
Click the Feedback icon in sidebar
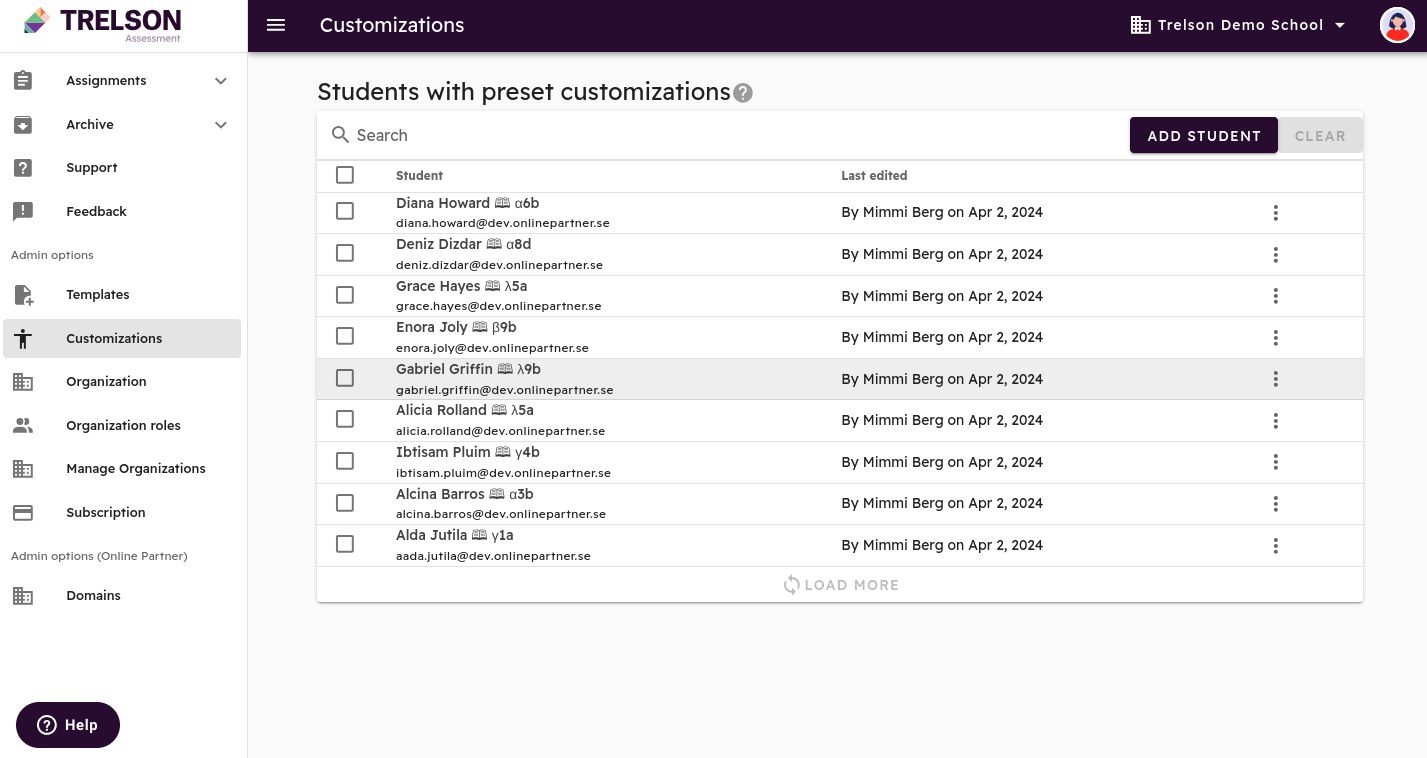[x=23, y=212]
